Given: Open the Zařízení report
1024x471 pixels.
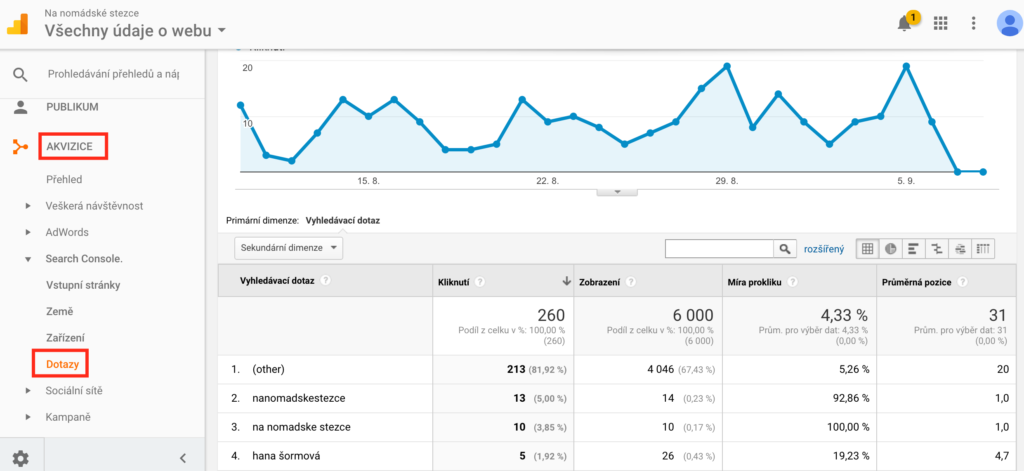Looking at the screenshot, I should pos(65,337).
